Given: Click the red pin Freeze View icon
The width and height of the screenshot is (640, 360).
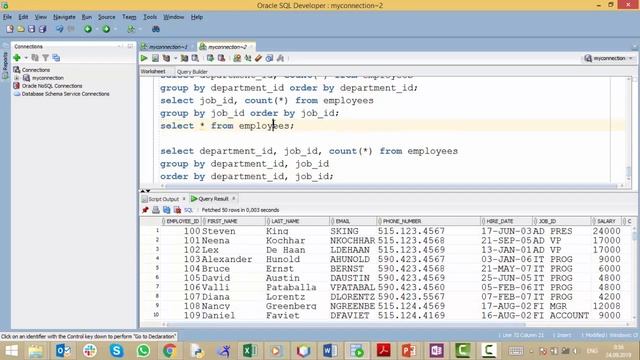Looking at the screenshot, I should (145, 210).
